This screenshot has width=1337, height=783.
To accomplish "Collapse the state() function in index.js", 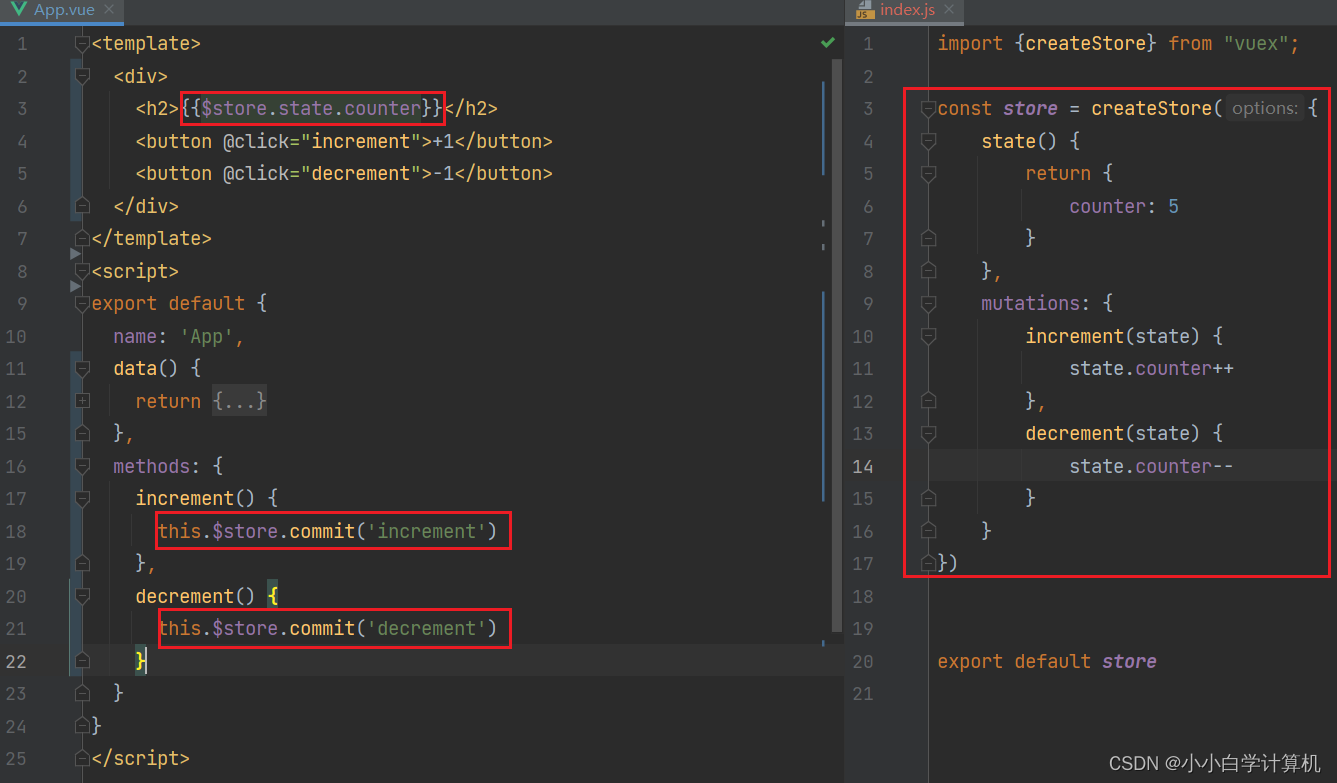I will click(928, 141).
